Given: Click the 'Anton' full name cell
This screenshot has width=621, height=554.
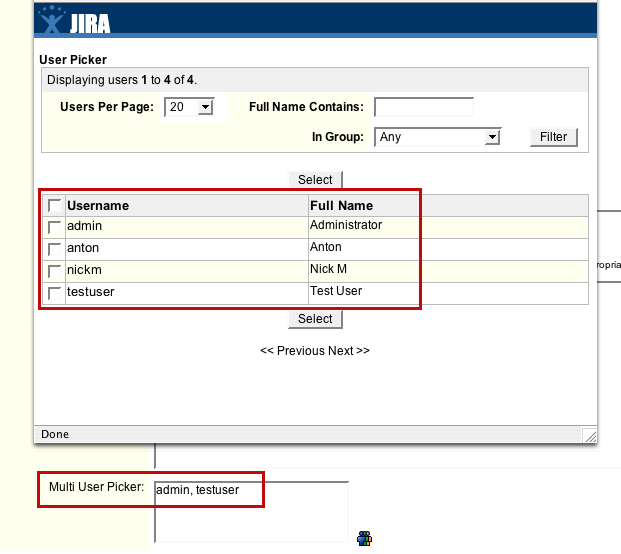Looking at the screenshot, I should pos(448,249).
